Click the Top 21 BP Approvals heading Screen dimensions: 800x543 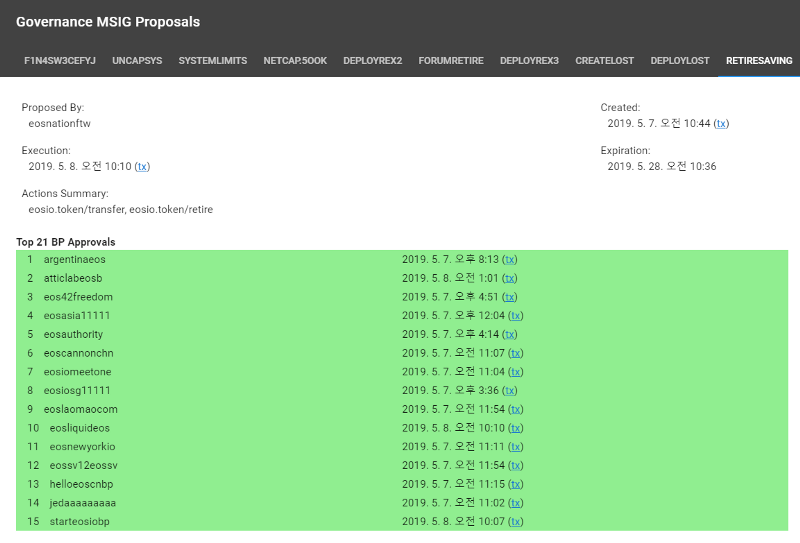click(x=66, y=242)
